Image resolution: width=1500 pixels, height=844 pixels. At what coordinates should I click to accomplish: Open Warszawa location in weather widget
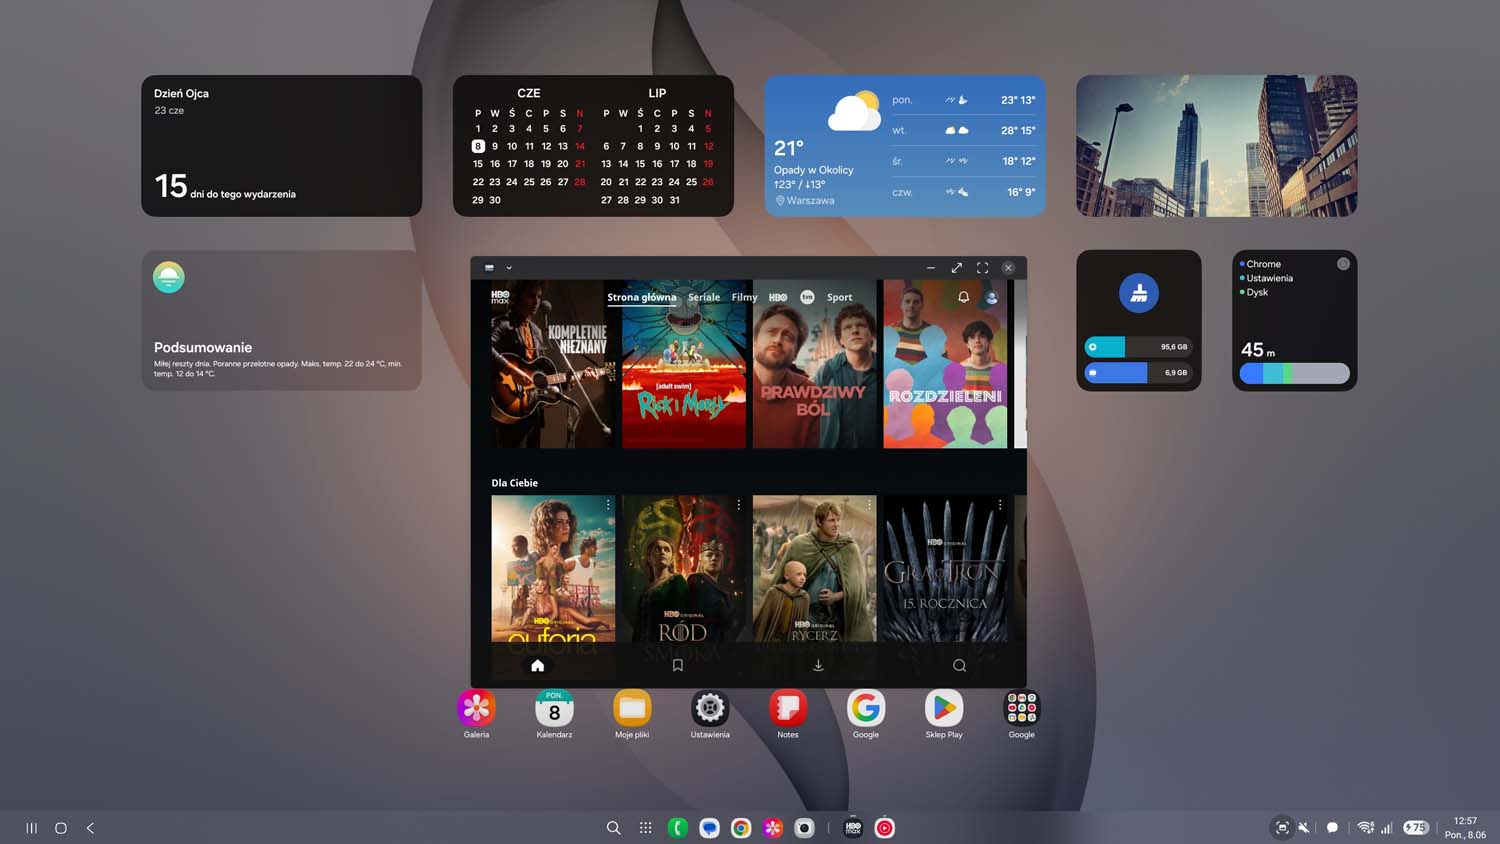pos(805,200)
